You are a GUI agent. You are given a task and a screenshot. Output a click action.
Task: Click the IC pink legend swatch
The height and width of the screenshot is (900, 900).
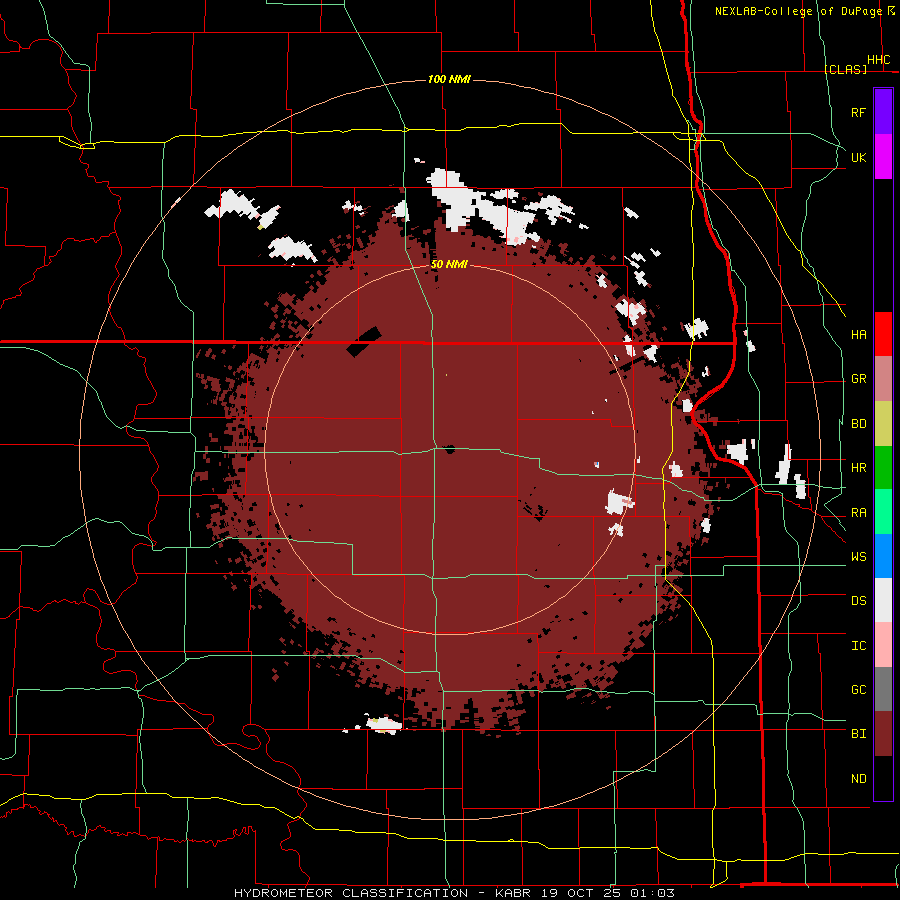click(x=883, y=645)
